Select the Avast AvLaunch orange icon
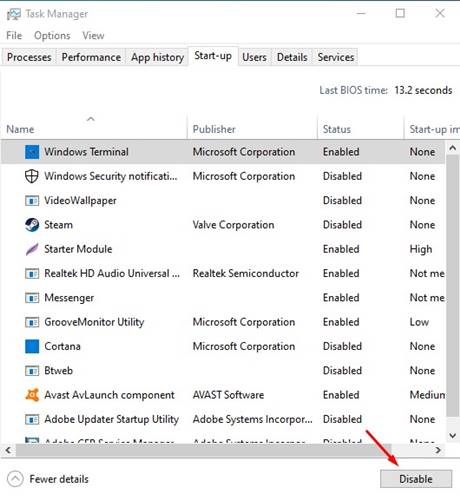 tap(32, 395)
